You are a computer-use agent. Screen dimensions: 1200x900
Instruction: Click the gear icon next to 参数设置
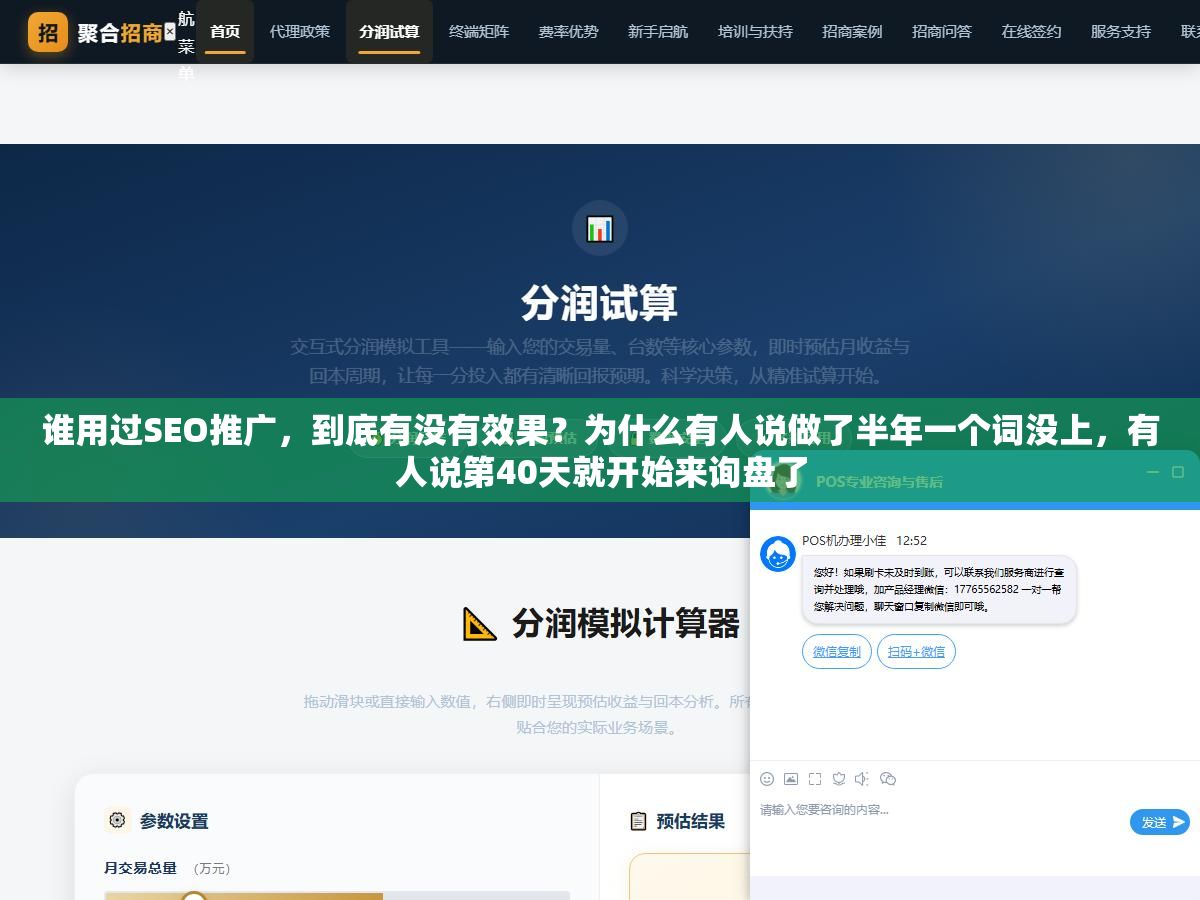[118, 820]
